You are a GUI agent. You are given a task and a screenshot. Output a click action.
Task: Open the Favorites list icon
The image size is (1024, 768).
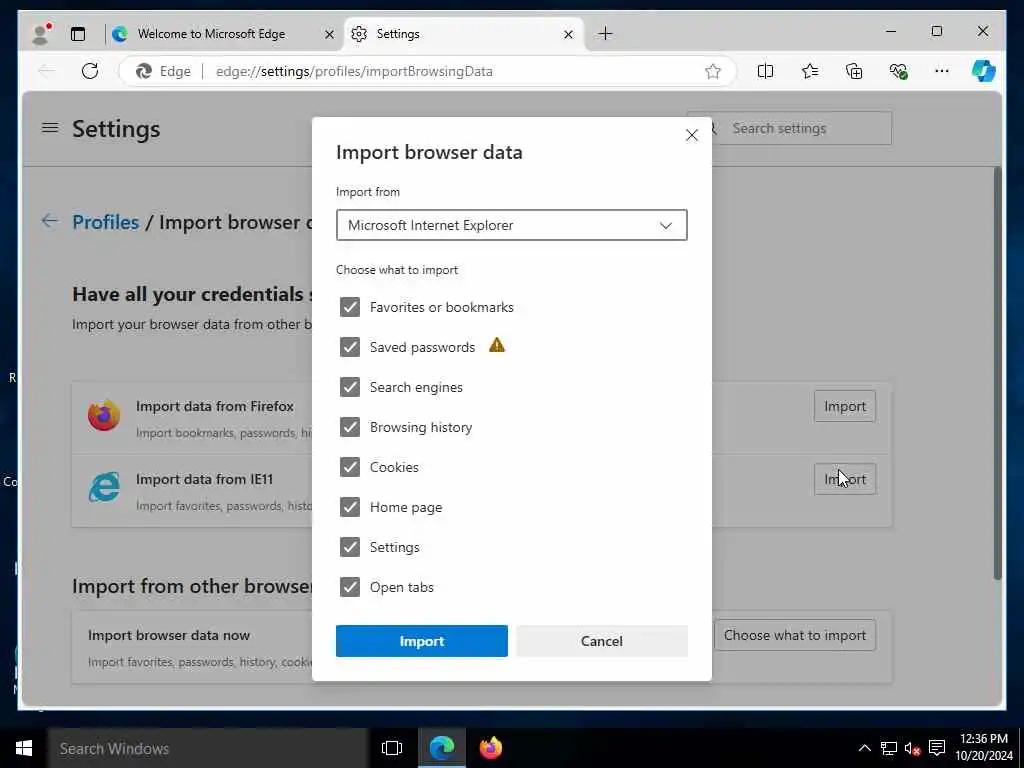tap(810, 71)
